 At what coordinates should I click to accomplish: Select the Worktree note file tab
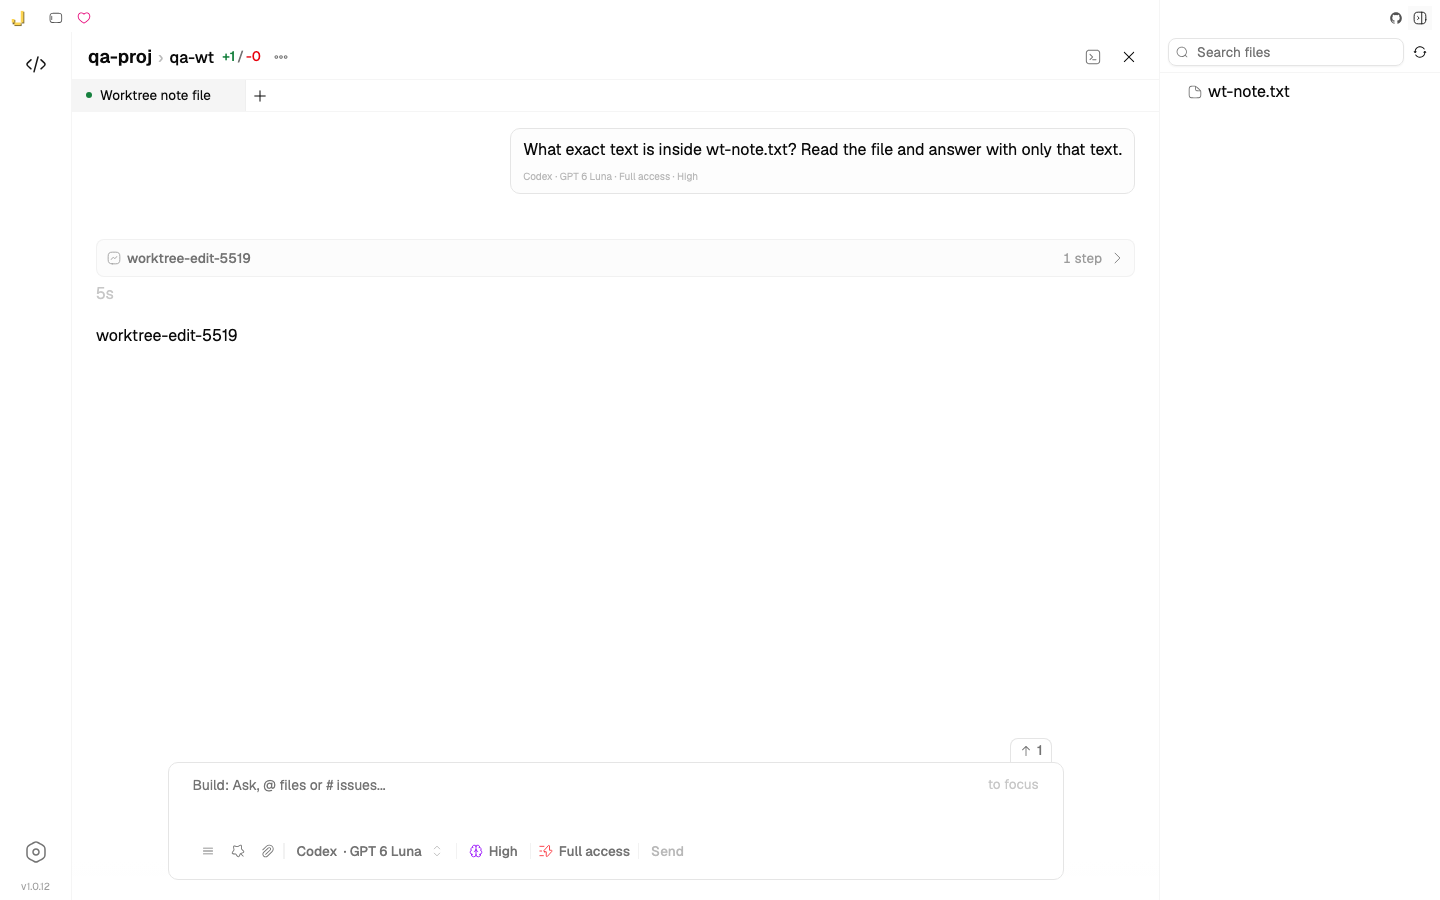click(x=158, y=96)
